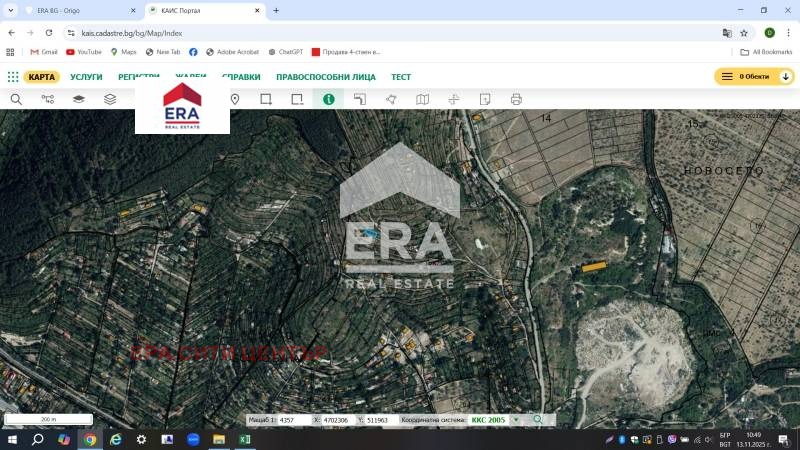Activate the green info identify tool
Image resolution: width=800 pixels, height=450 pixels.
[327, 99]
